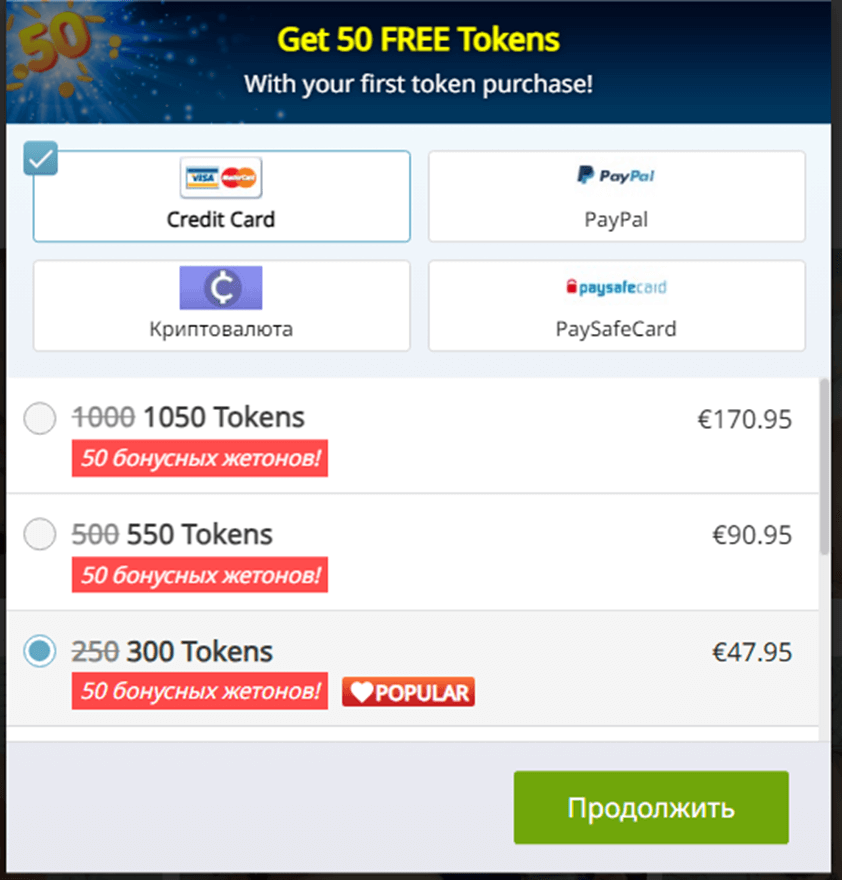Choose the PaySafeCard payment method label
842x880 pixels.
[616, 329]
